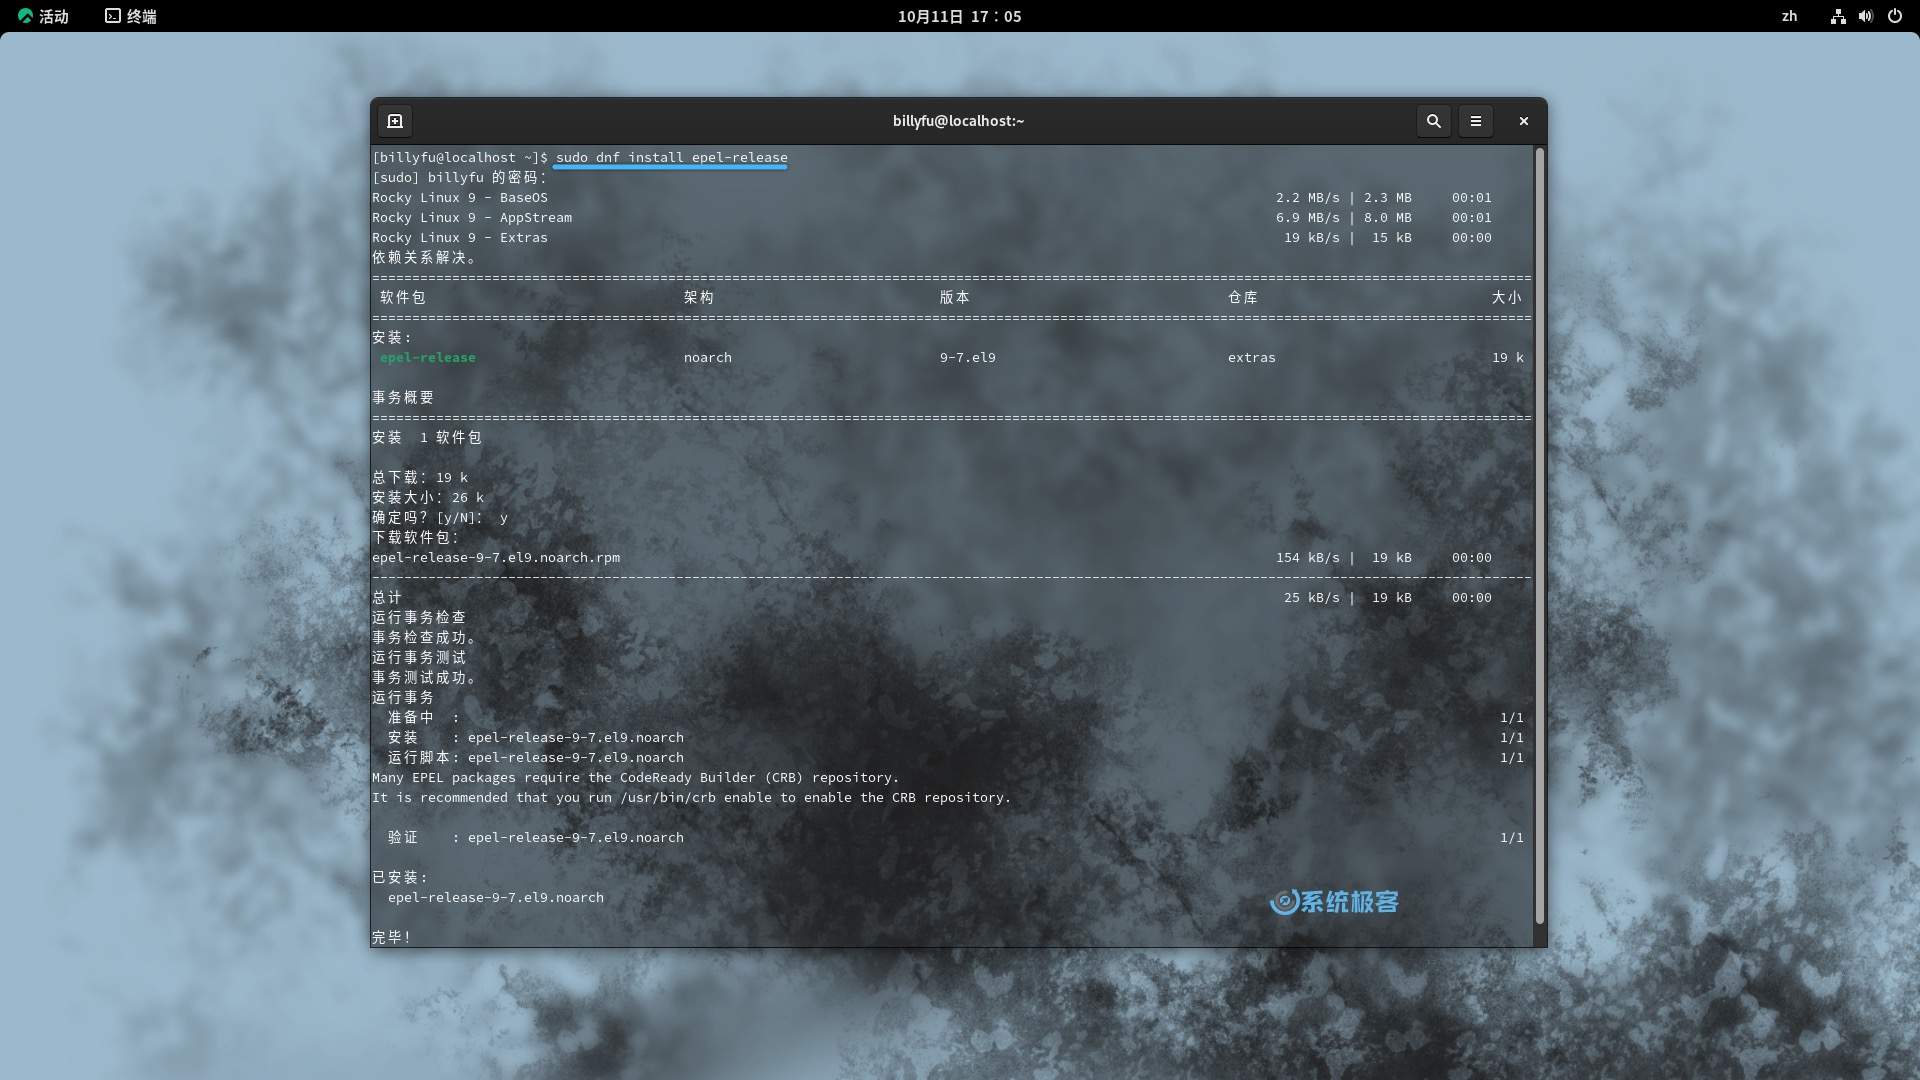Click the 安装大小: 26 k line

(428, 498)
